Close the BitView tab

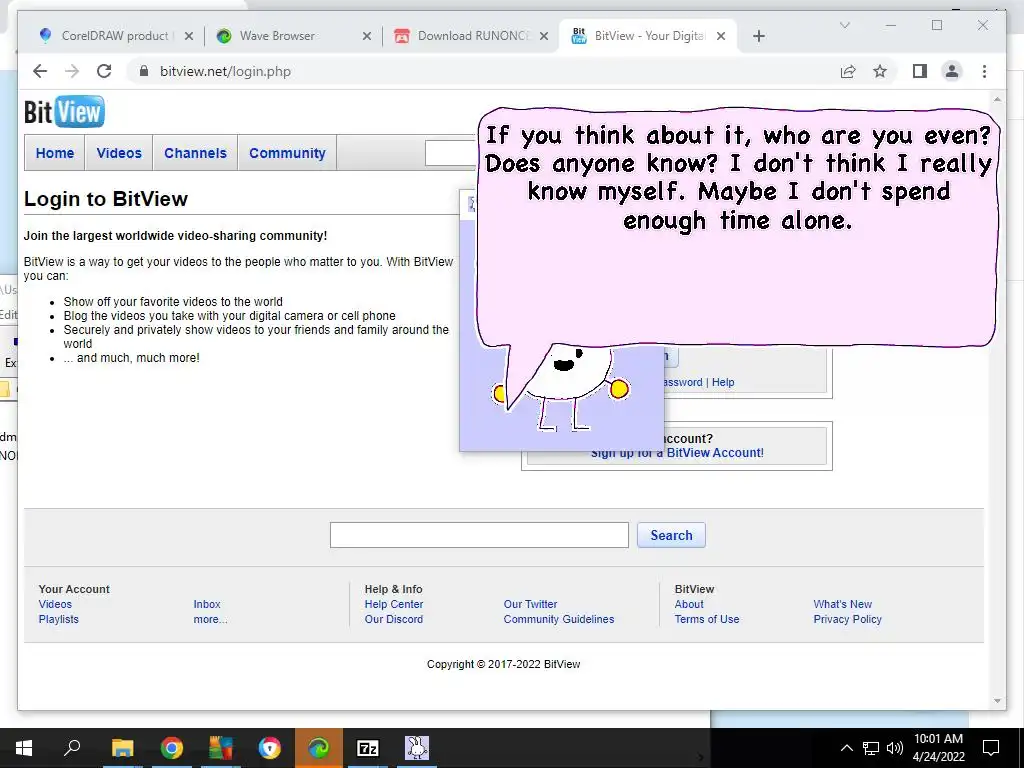(721, 36)
